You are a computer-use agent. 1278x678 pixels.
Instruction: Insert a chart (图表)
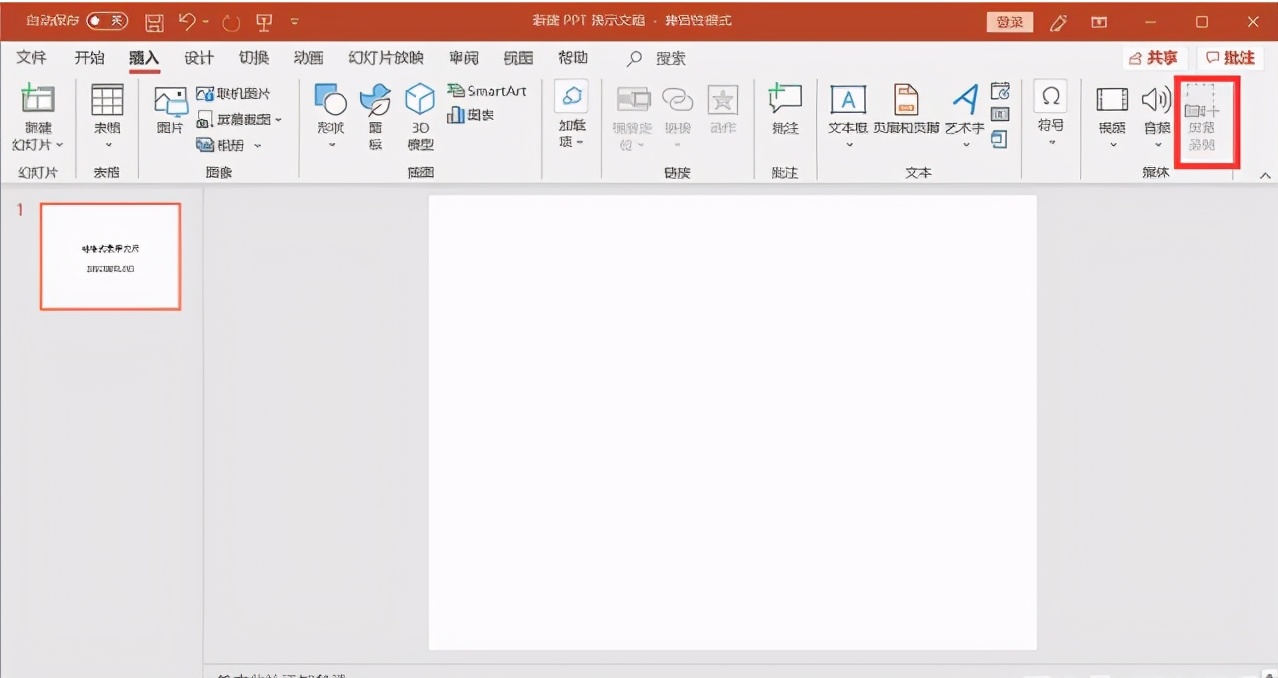click(x=470, y=115)
